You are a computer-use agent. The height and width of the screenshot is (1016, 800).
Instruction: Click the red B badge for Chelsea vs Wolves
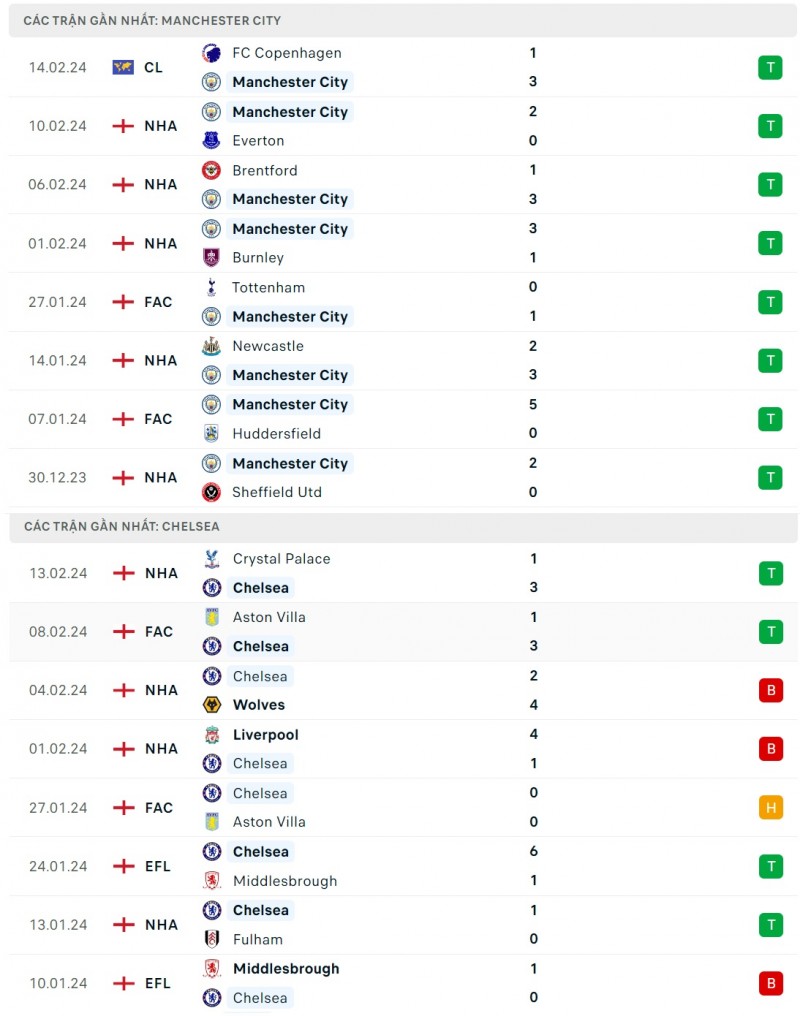click(x=770, y=690)
